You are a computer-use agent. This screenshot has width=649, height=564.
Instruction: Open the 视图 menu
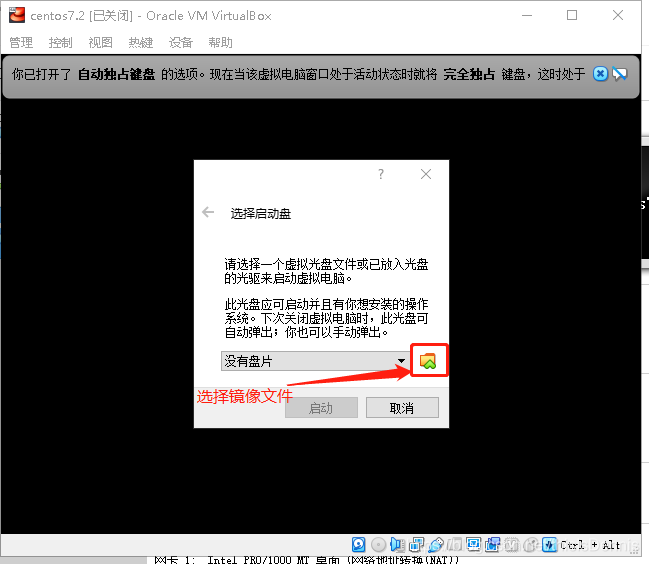(101, 43)
